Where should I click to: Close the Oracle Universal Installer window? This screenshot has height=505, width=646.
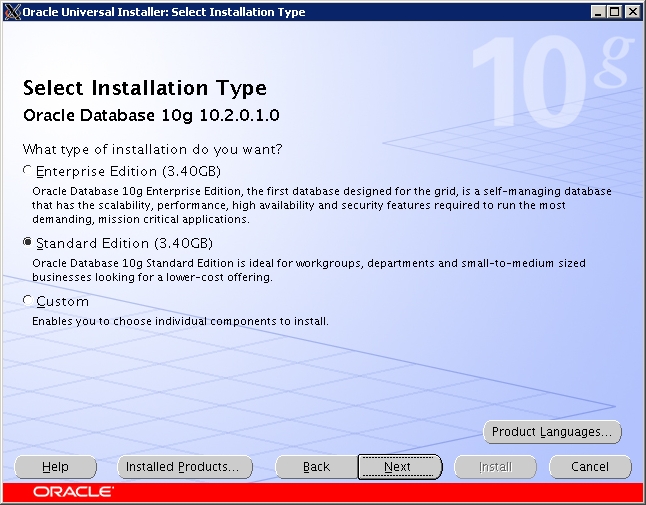632,12
